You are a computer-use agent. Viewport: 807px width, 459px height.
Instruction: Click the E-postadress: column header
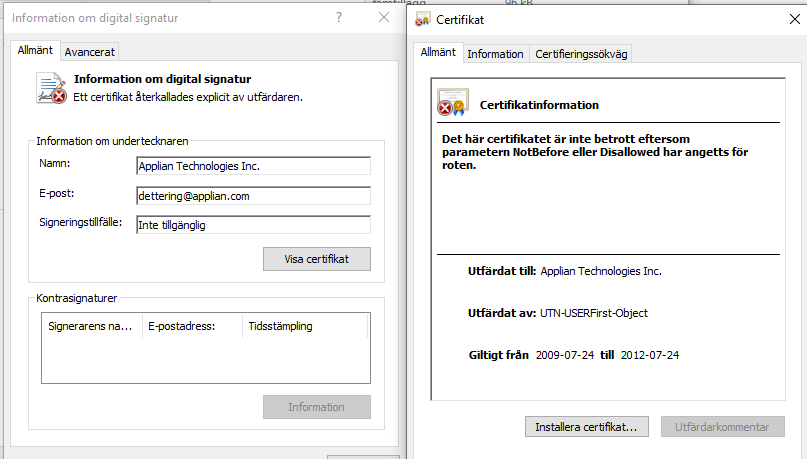192,326
